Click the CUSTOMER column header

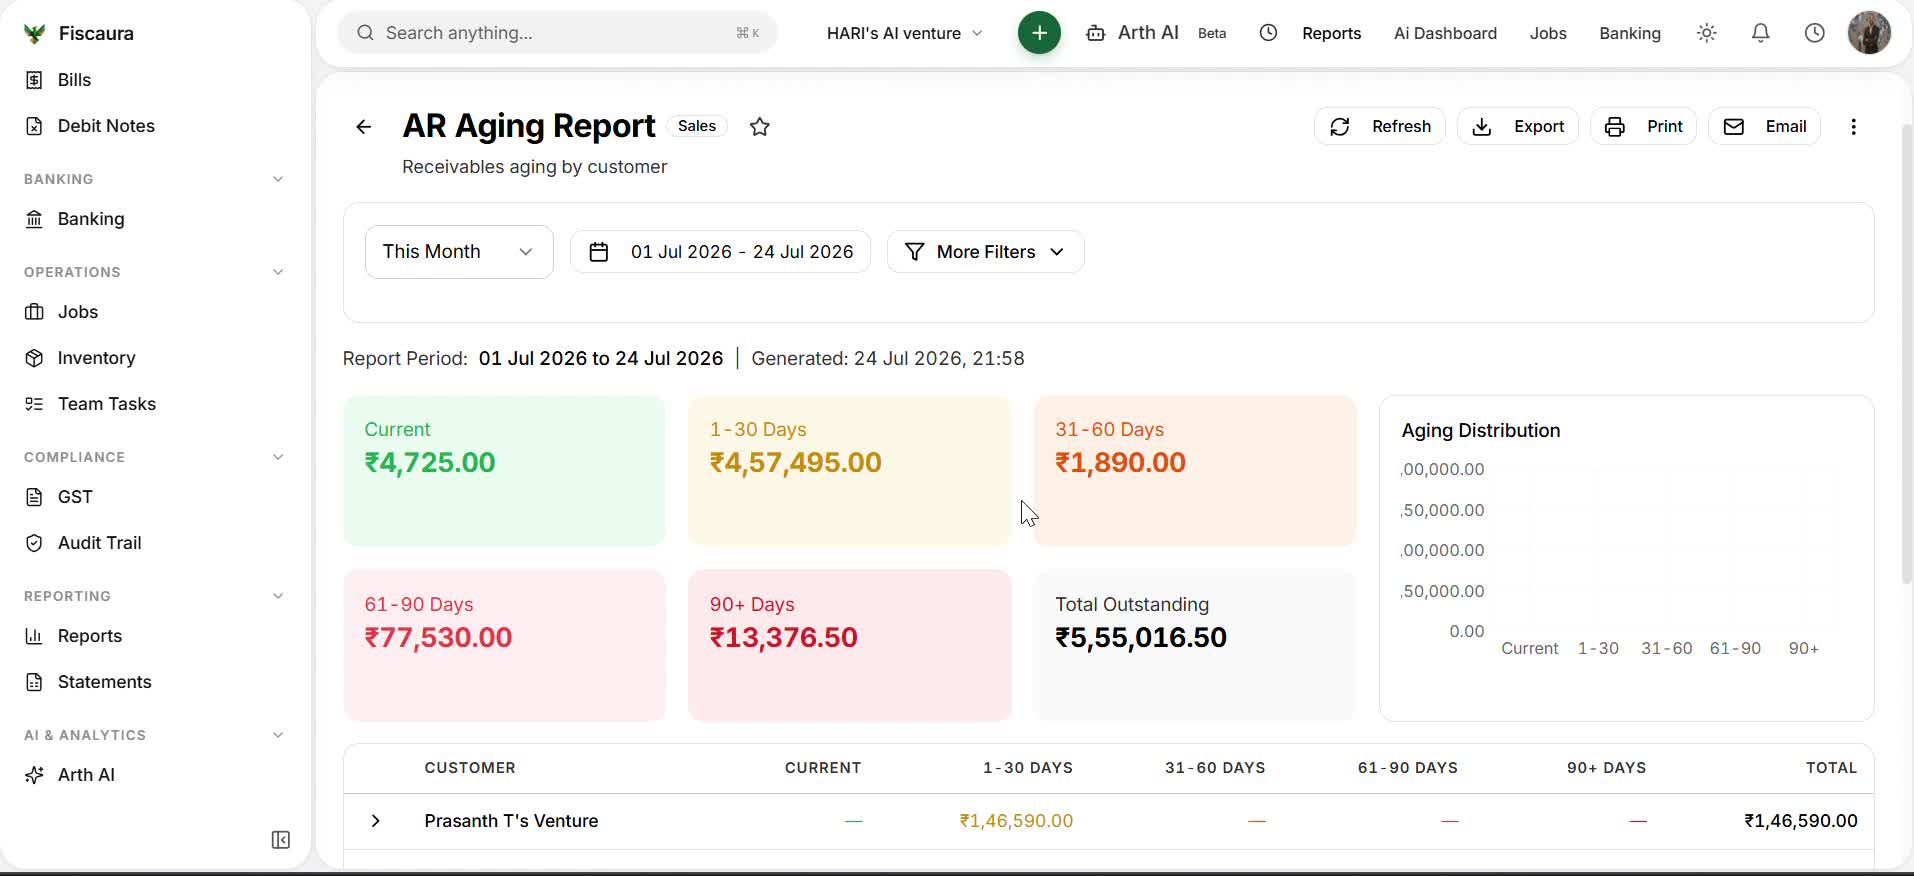[470, 768]
